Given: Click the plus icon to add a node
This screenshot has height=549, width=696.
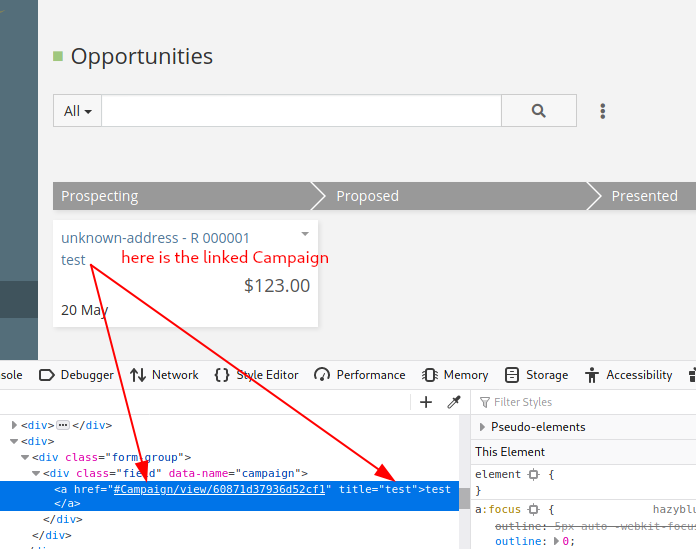Looking at the screenshot, I should pyautogui.click(x=426, y=402).
